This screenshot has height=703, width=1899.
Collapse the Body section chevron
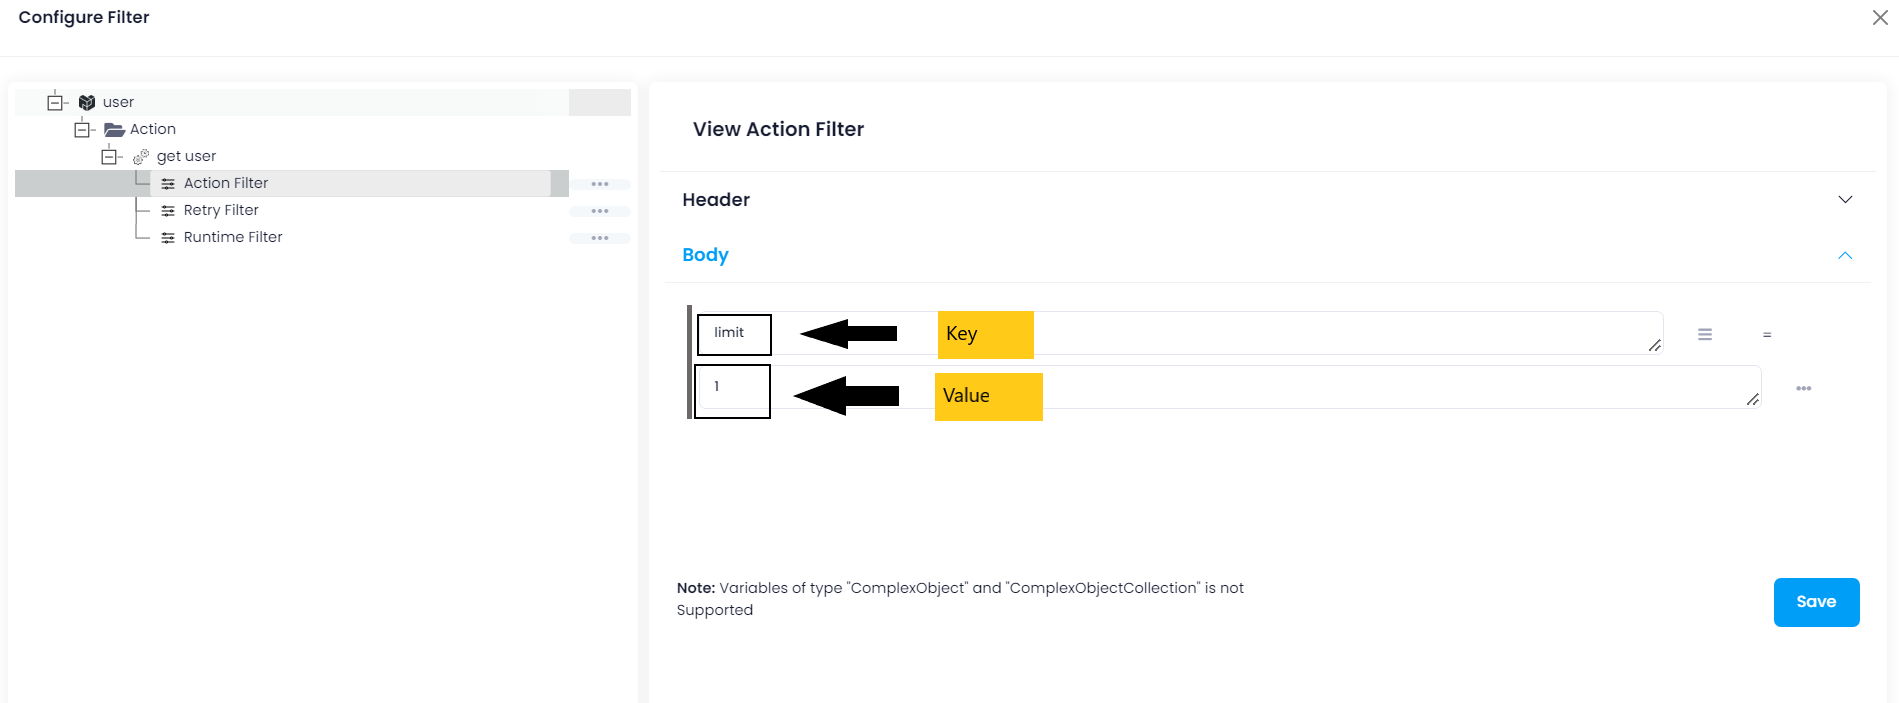coord(1845,256)
